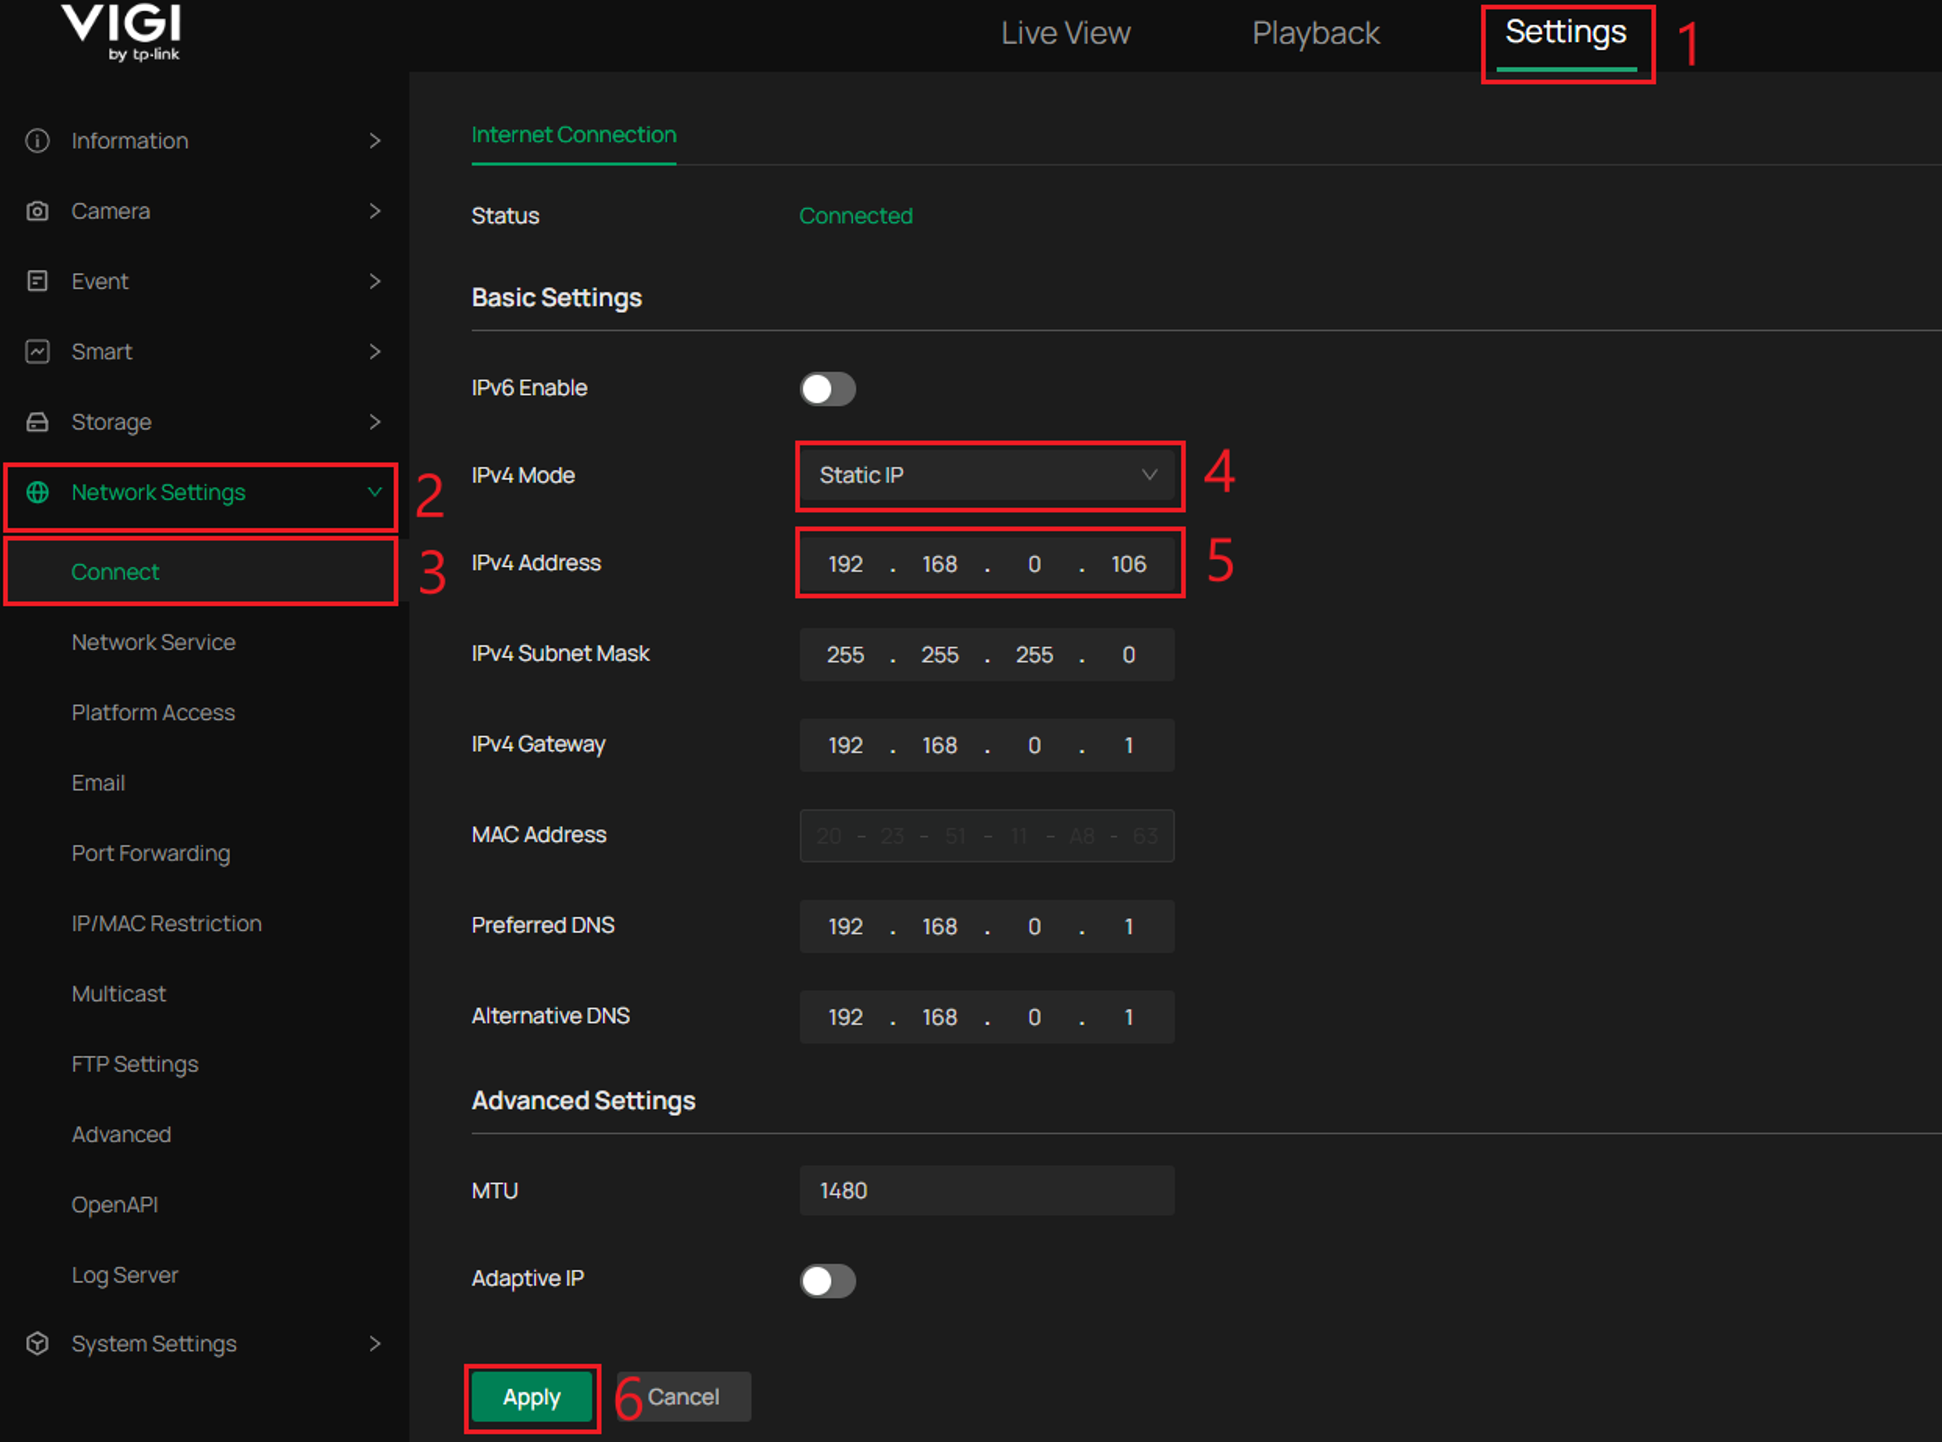The image size is (1942, 1442).
Task: Click the IPv4 Subnet Mask last octet field
Action: [1129, 655]
